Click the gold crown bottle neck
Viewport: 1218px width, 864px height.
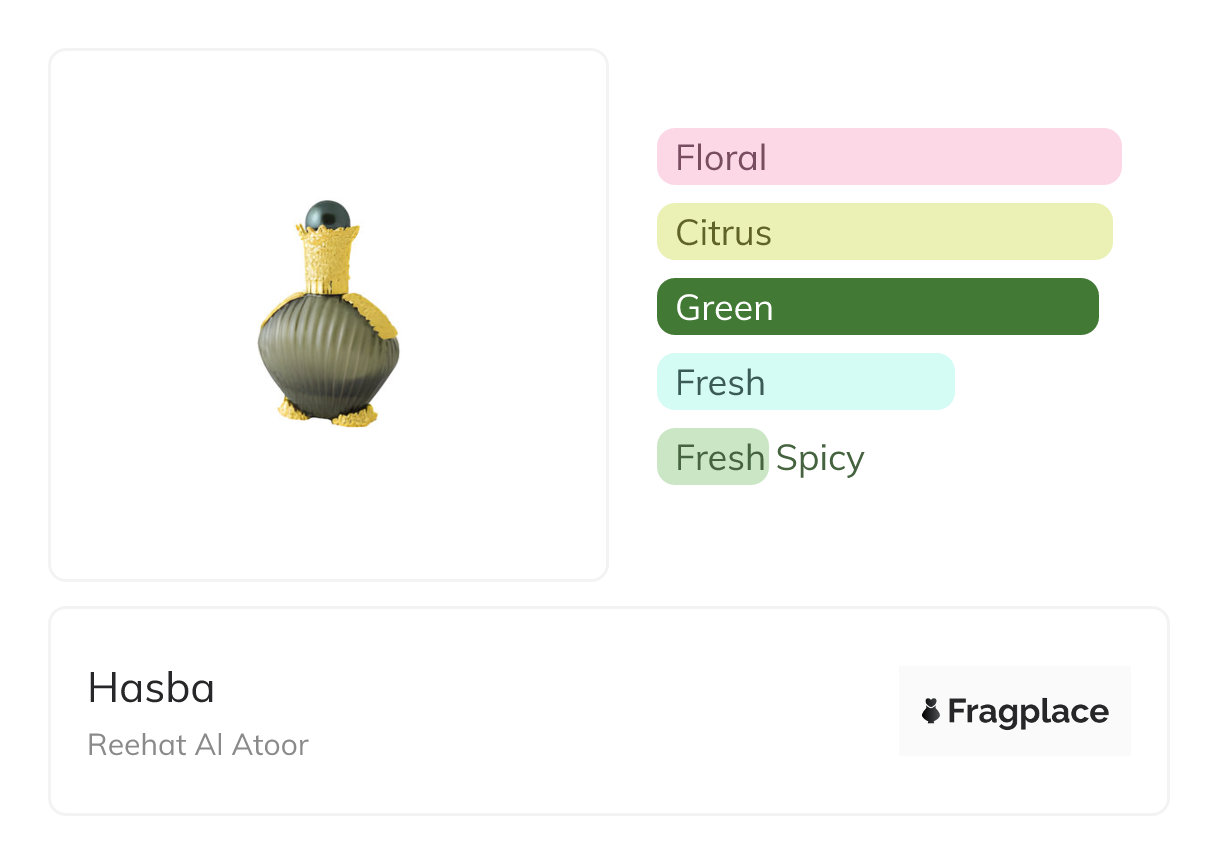327,258
